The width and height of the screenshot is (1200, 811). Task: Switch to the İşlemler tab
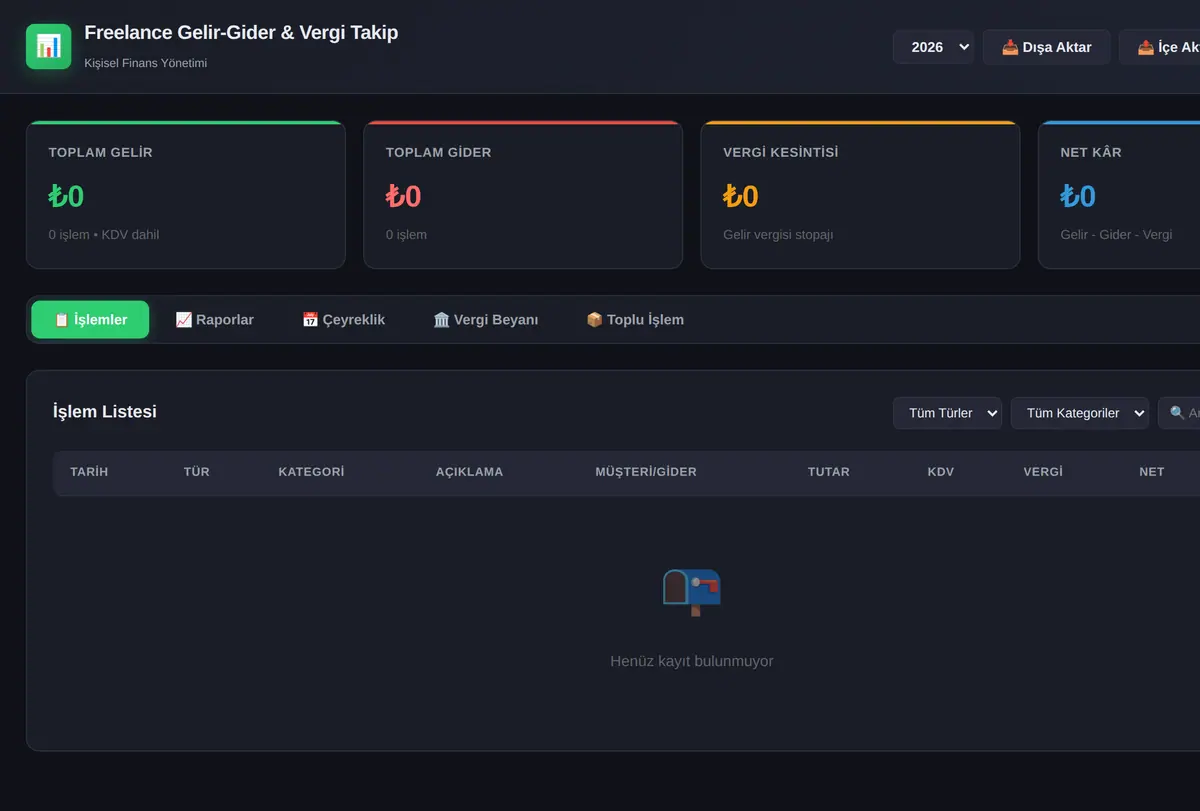(90, 320)
